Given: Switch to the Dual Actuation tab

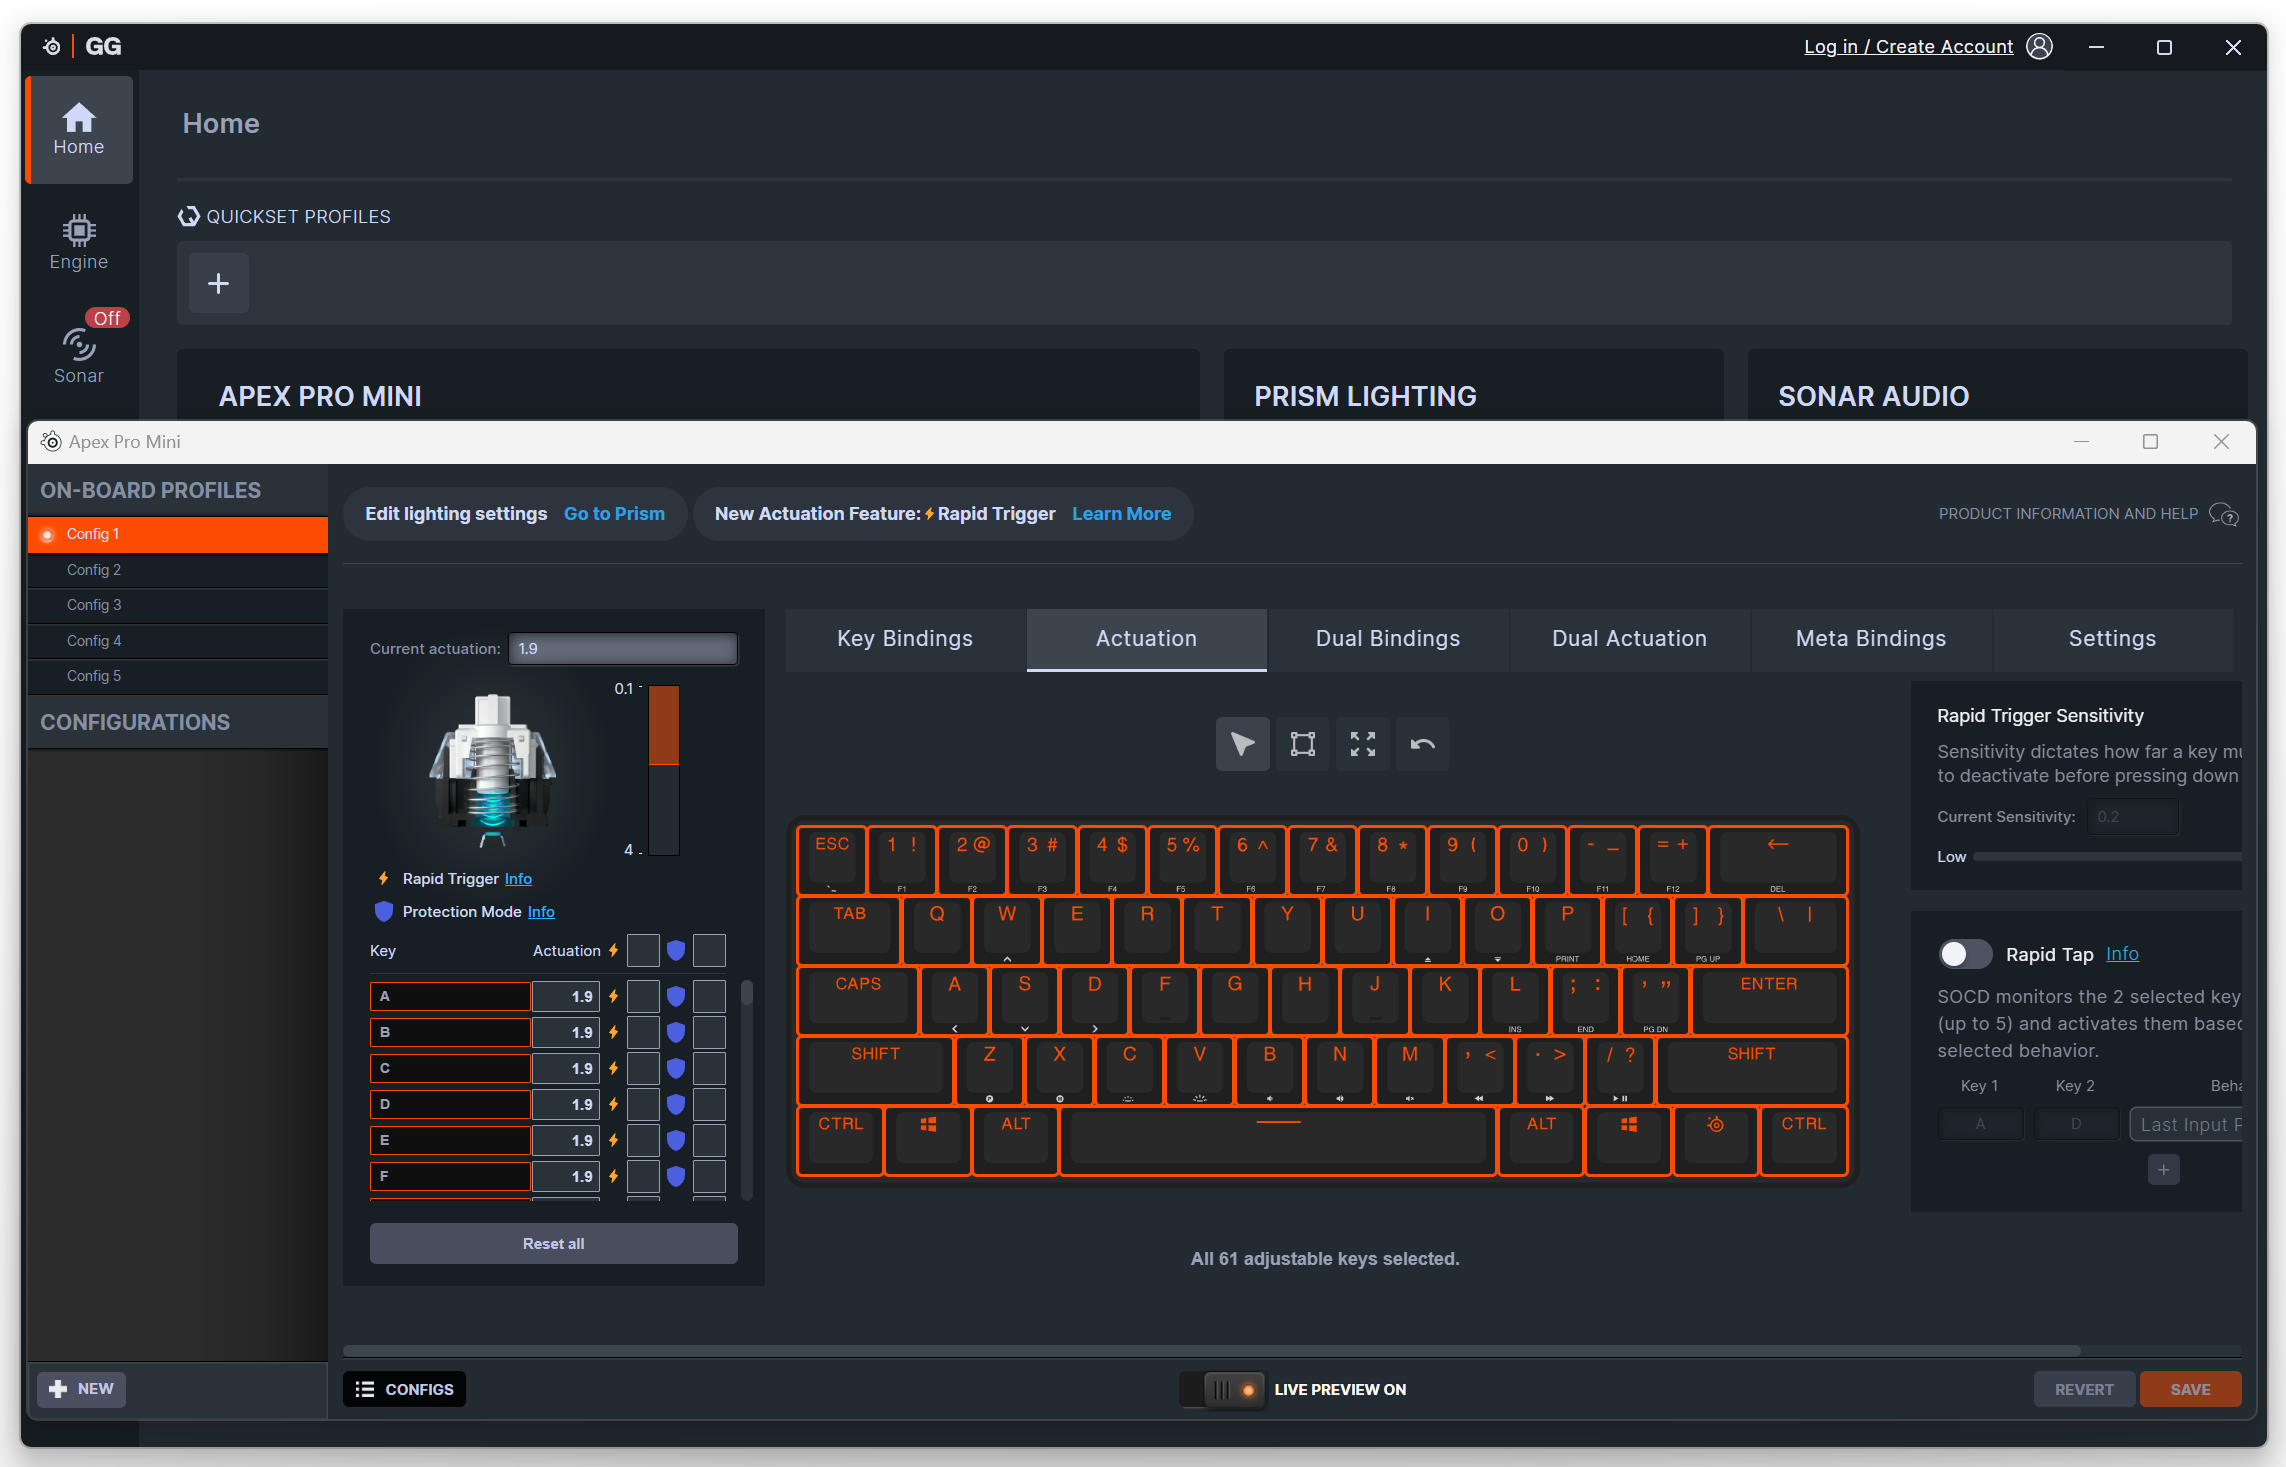Looking at the screenshot, I should point(1629,639).
